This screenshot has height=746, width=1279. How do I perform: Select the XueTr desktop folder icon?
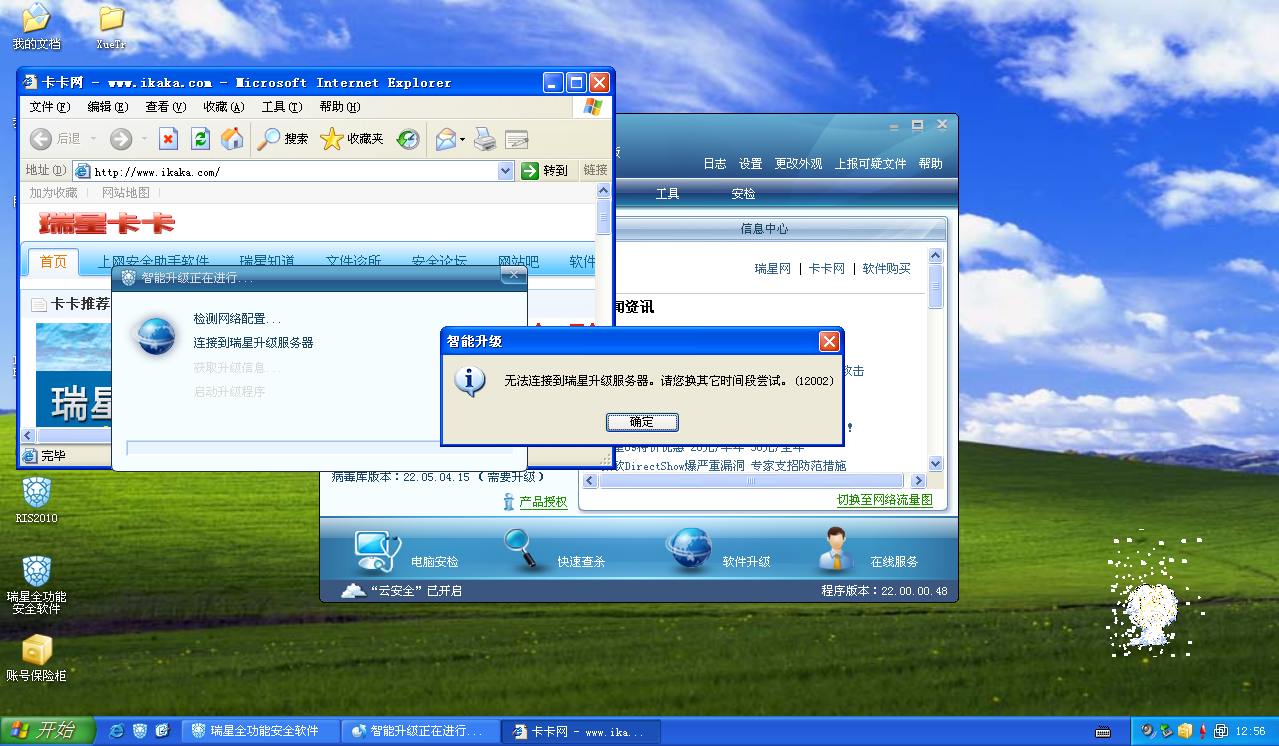(111, 27)
